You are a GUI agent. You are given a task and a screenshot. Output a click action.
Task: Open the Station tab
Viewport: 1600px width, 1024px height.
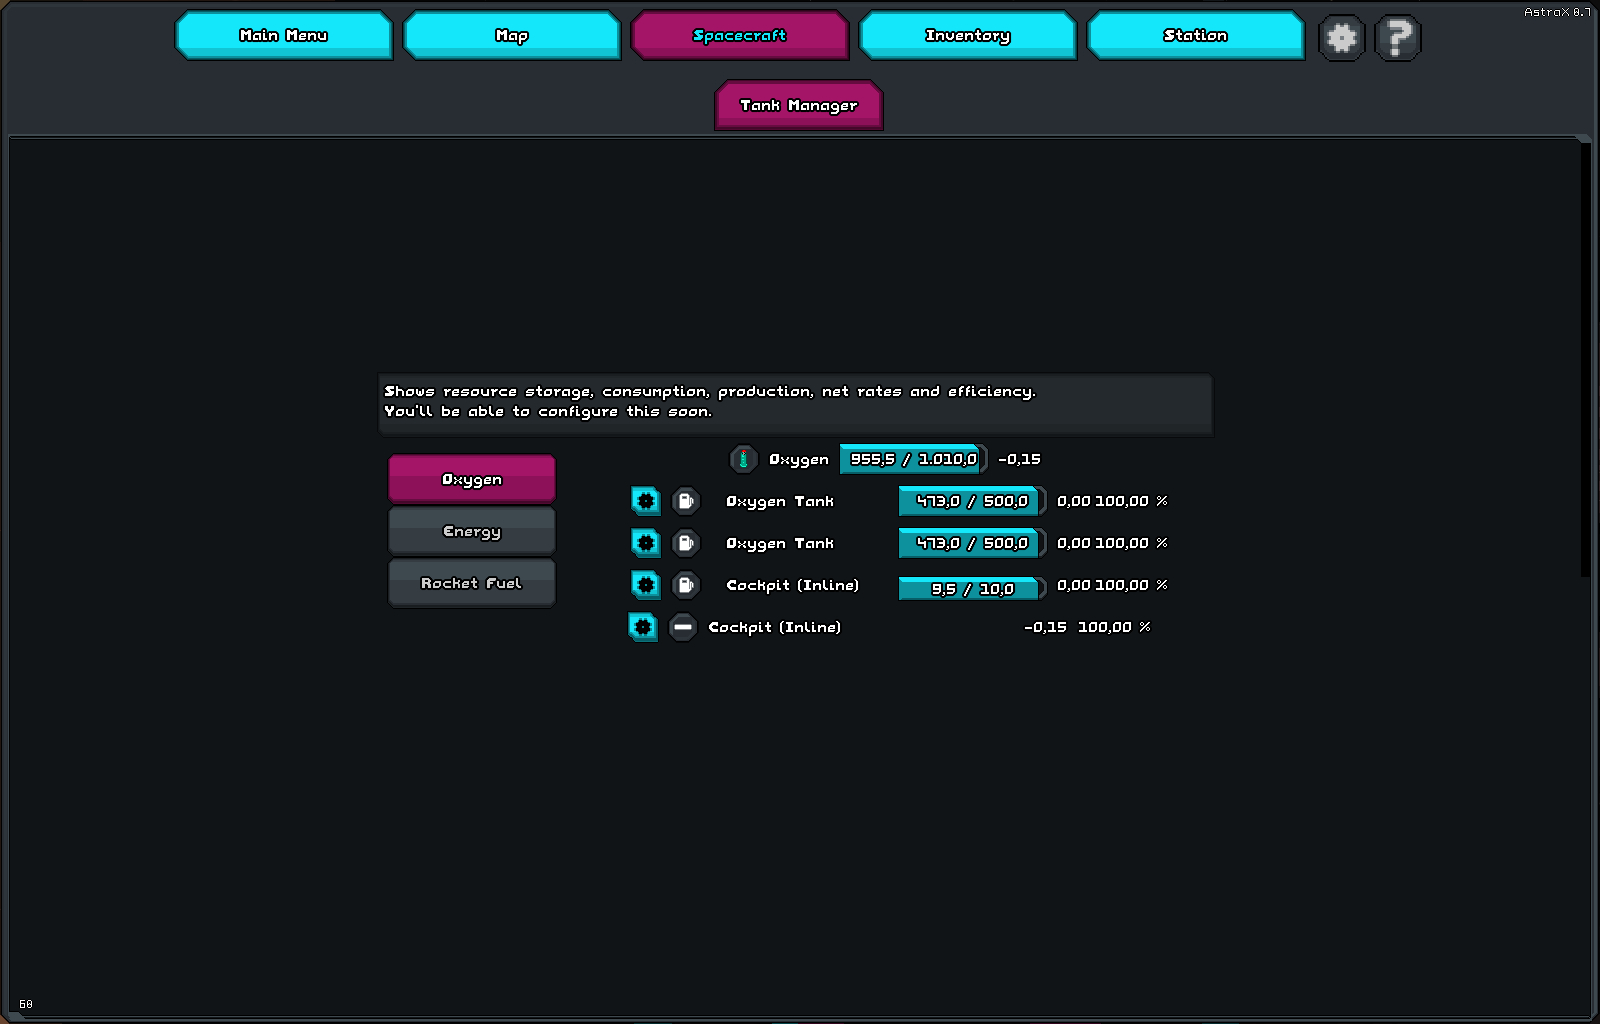click(1195, 35)
